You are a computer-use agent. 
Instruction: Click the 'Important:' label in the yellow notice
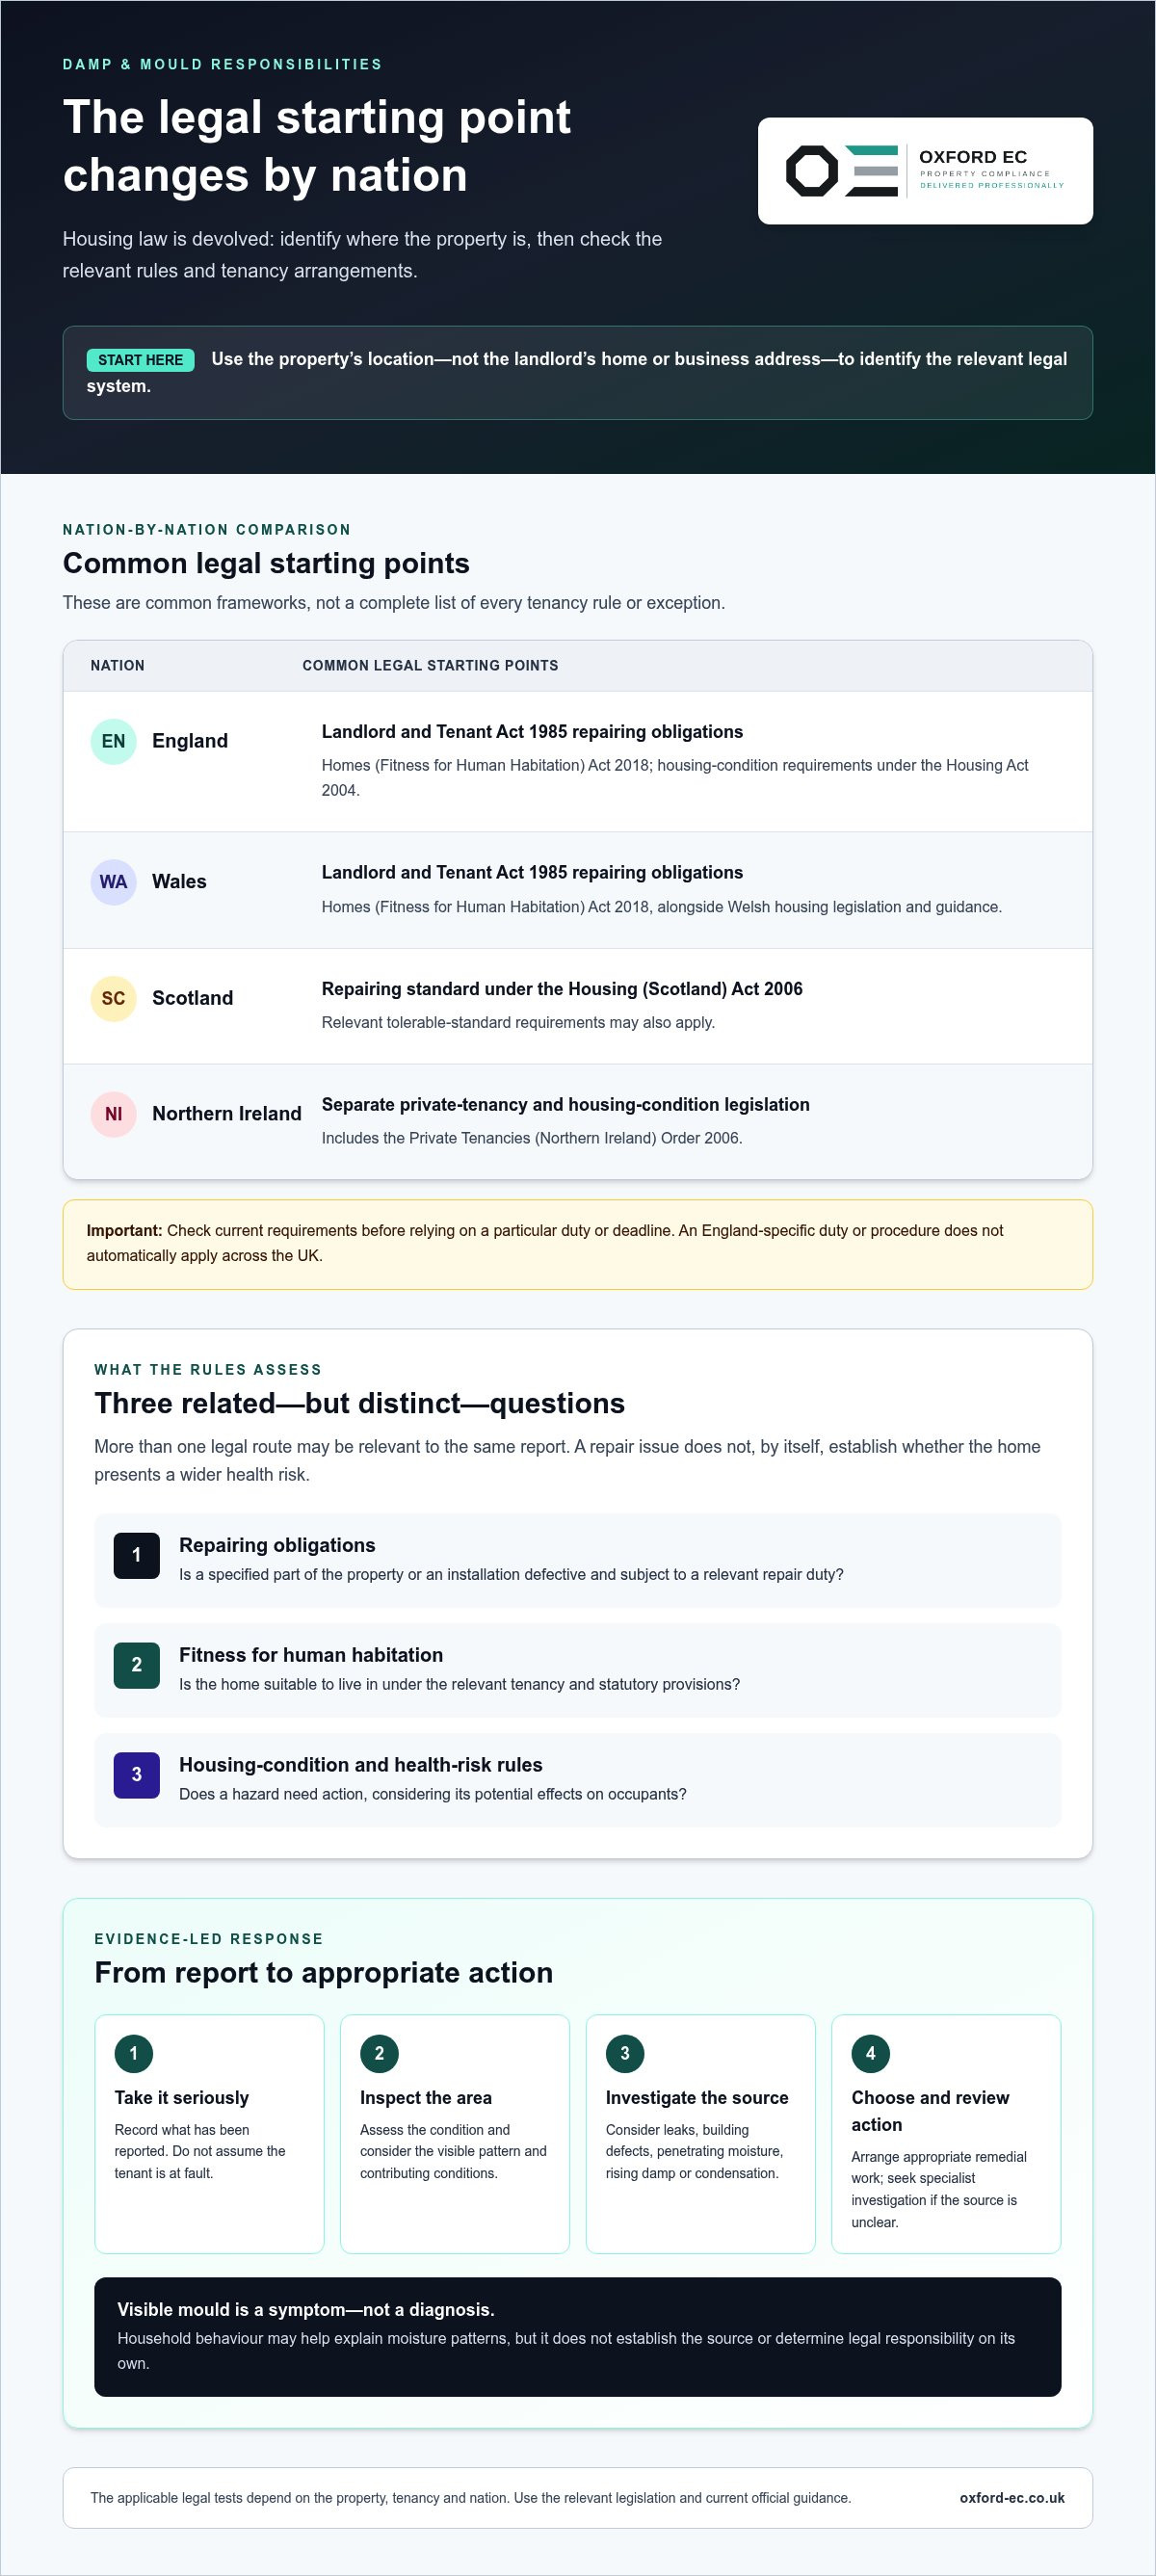124,1230
